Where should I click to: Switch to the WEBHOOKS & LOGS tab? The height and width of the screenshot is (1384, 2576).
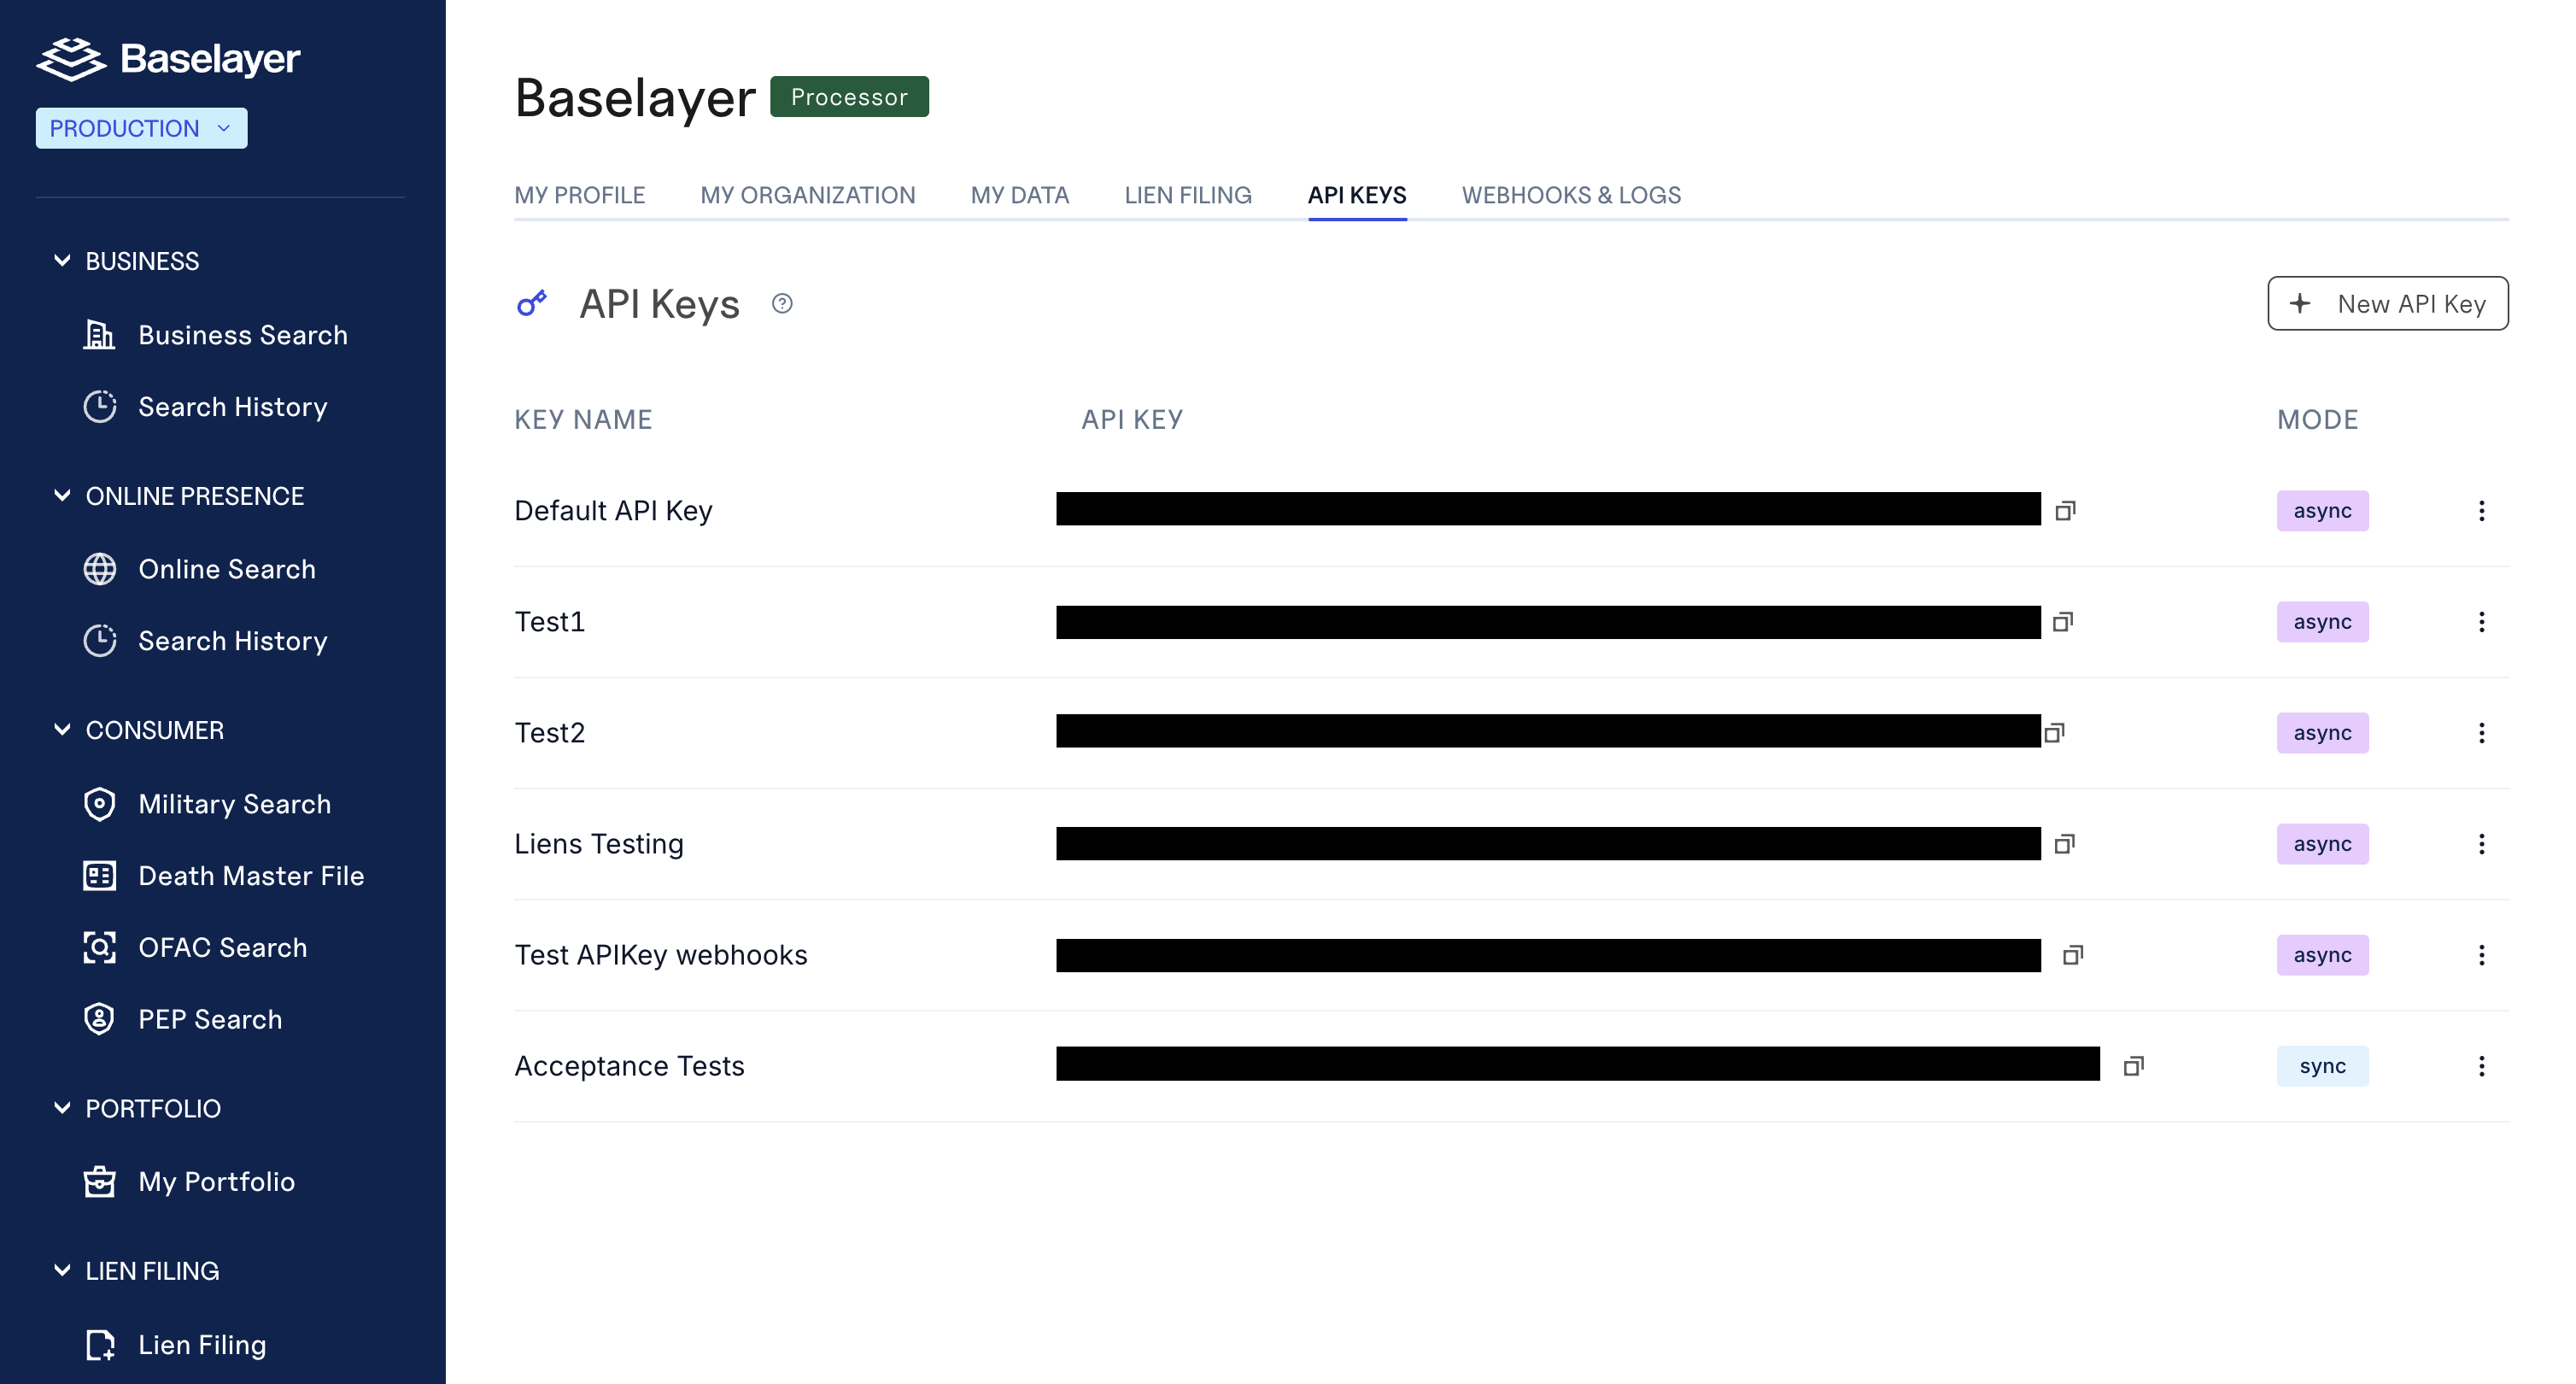click(1570, 195)
